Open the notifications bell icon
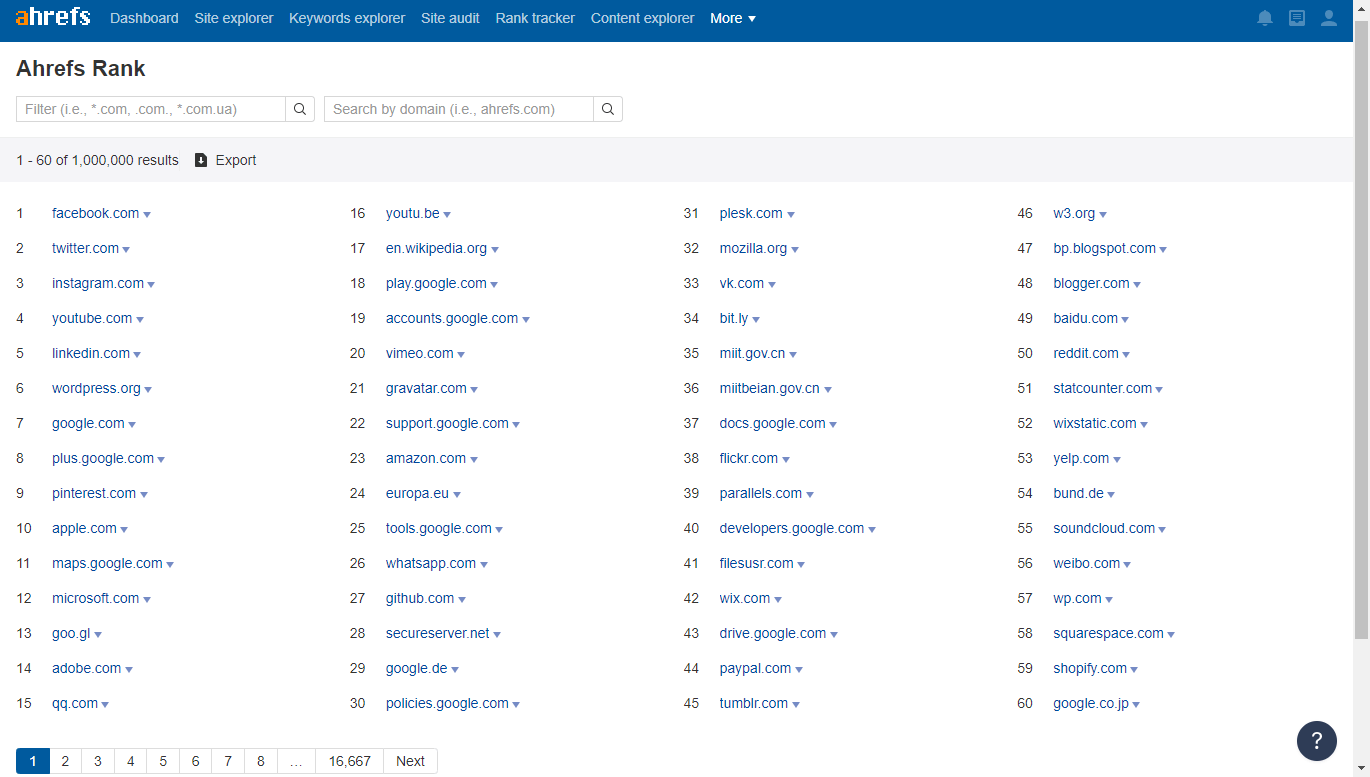1370x777 pixels. coord(1265,18)
